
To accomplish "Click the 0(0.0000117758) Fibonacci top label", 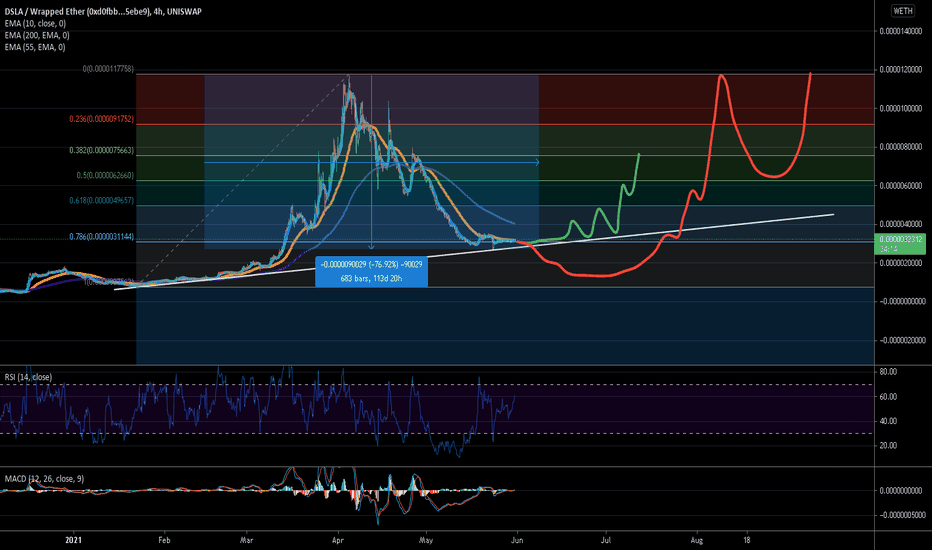I will (108, 69).
